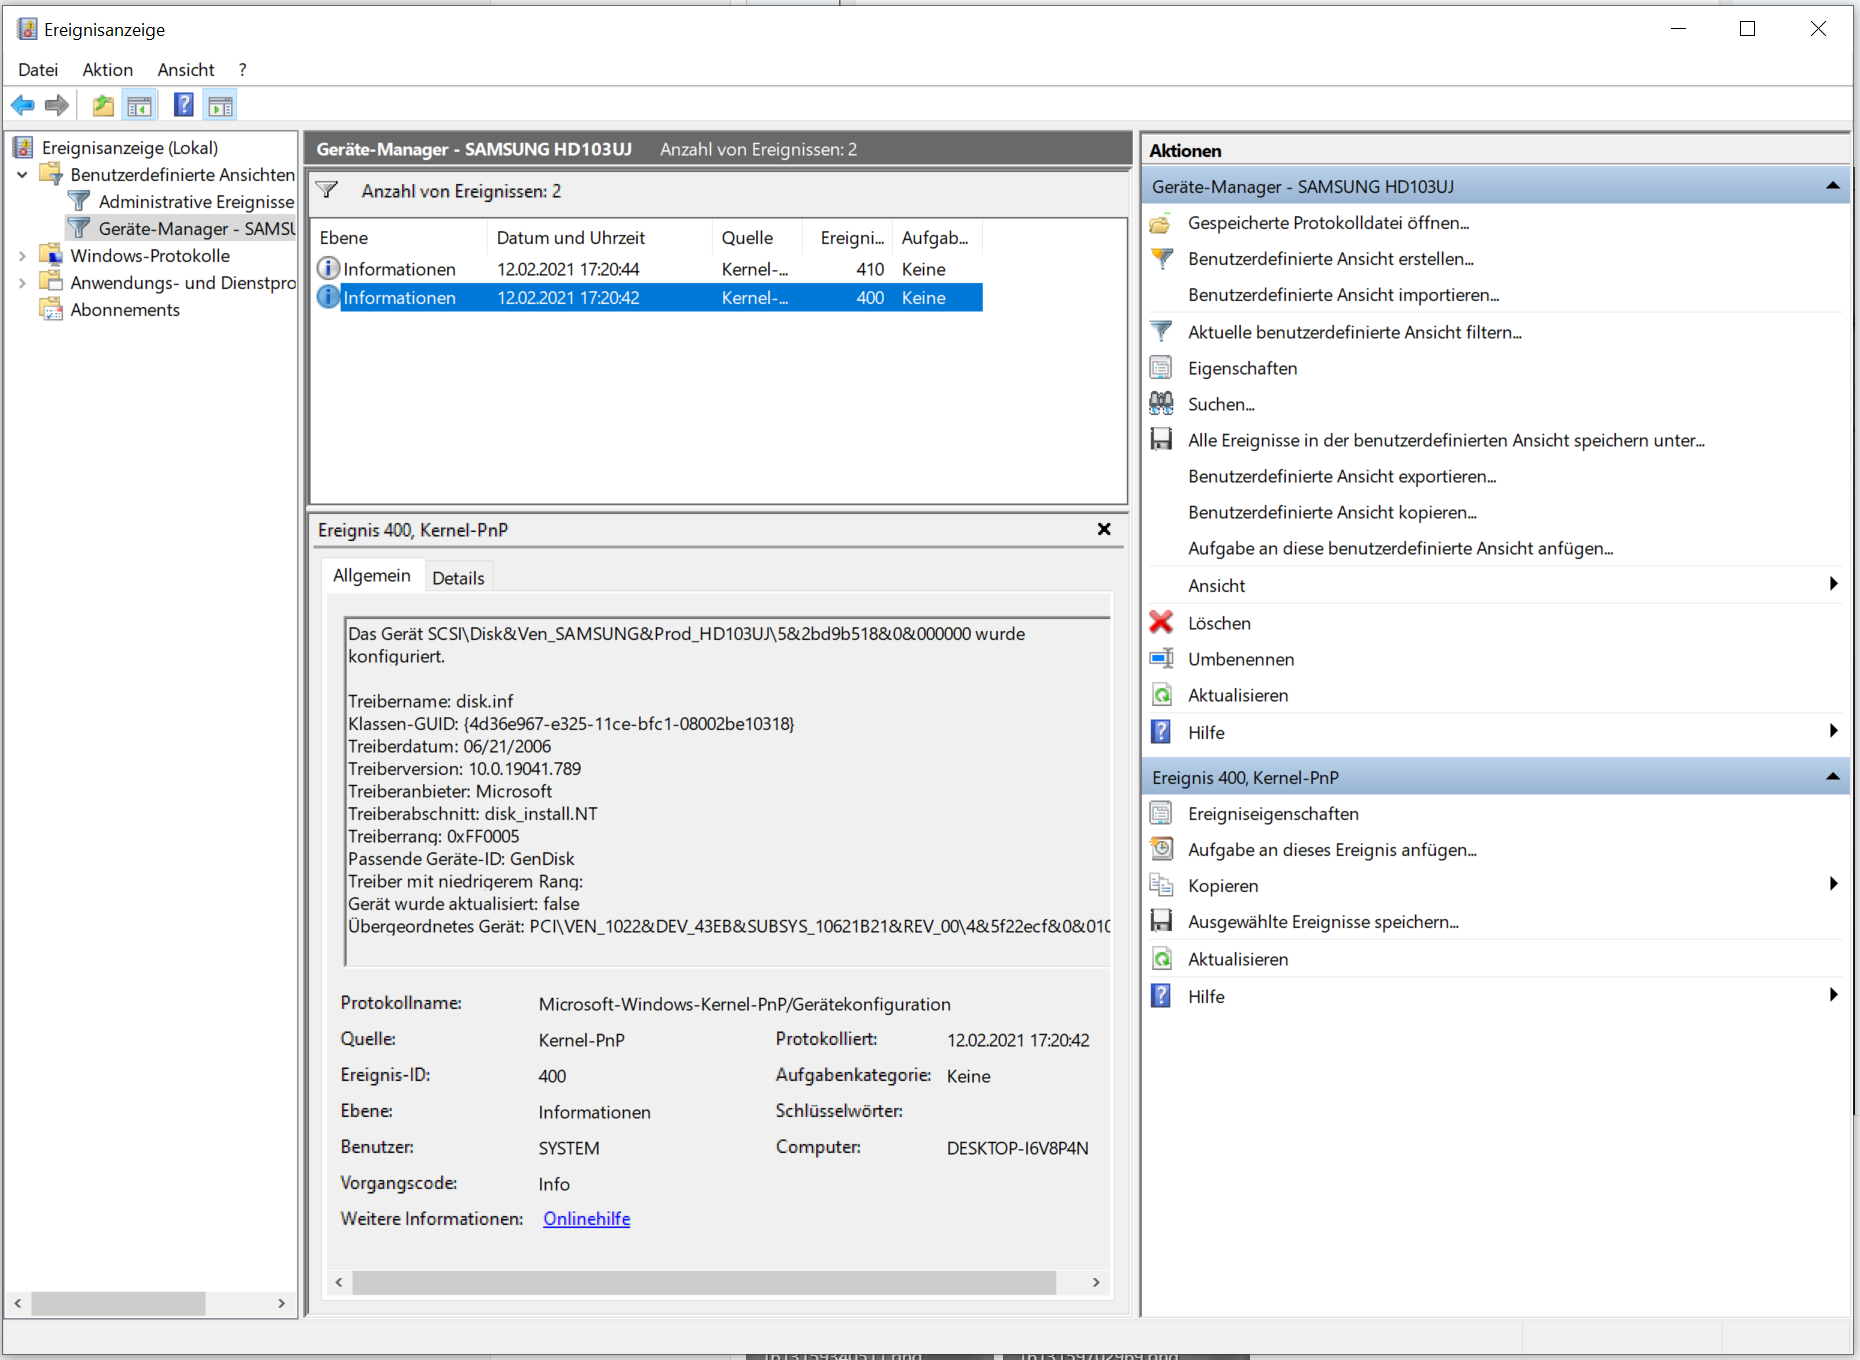Open the Kopieren submenu arrow
This screenshot has height=1360, width=1860.
coord(1833,884)
